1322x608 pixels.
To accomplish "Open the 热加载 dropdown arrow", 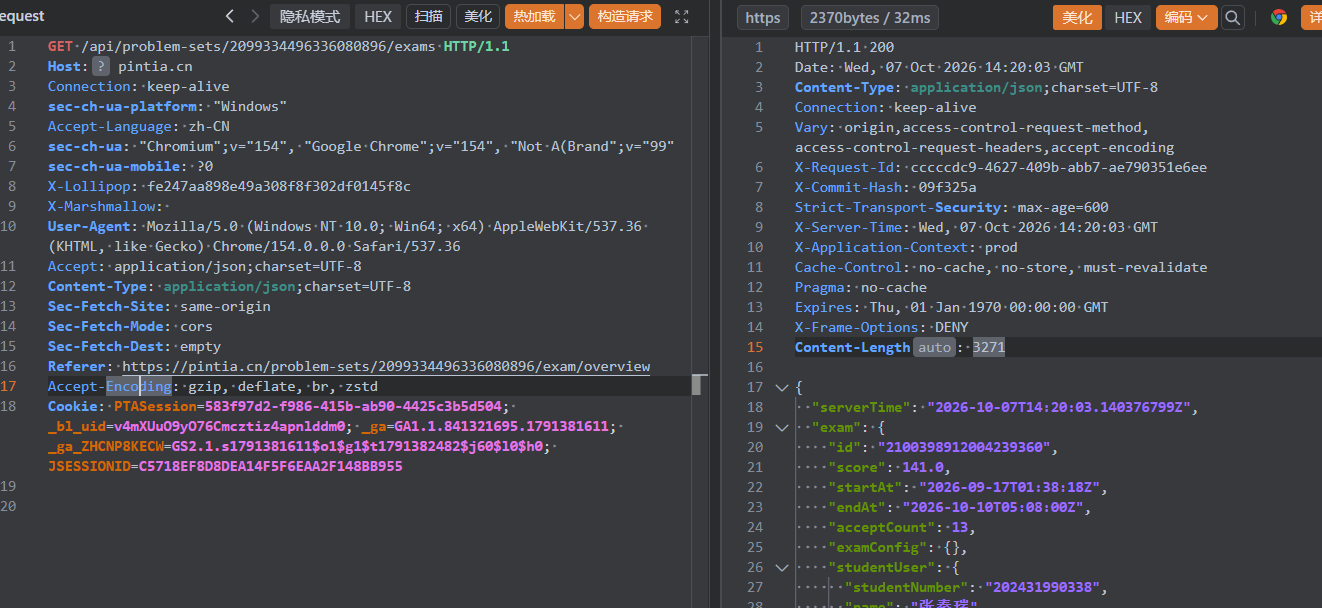I will 574,16.
